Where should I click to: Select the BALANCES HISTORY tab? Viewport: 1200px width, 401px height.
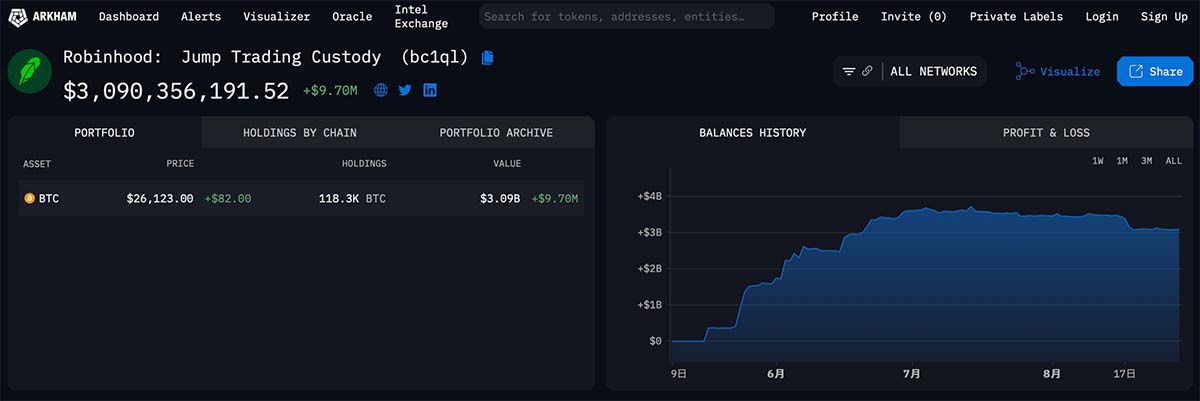point(753,133)
